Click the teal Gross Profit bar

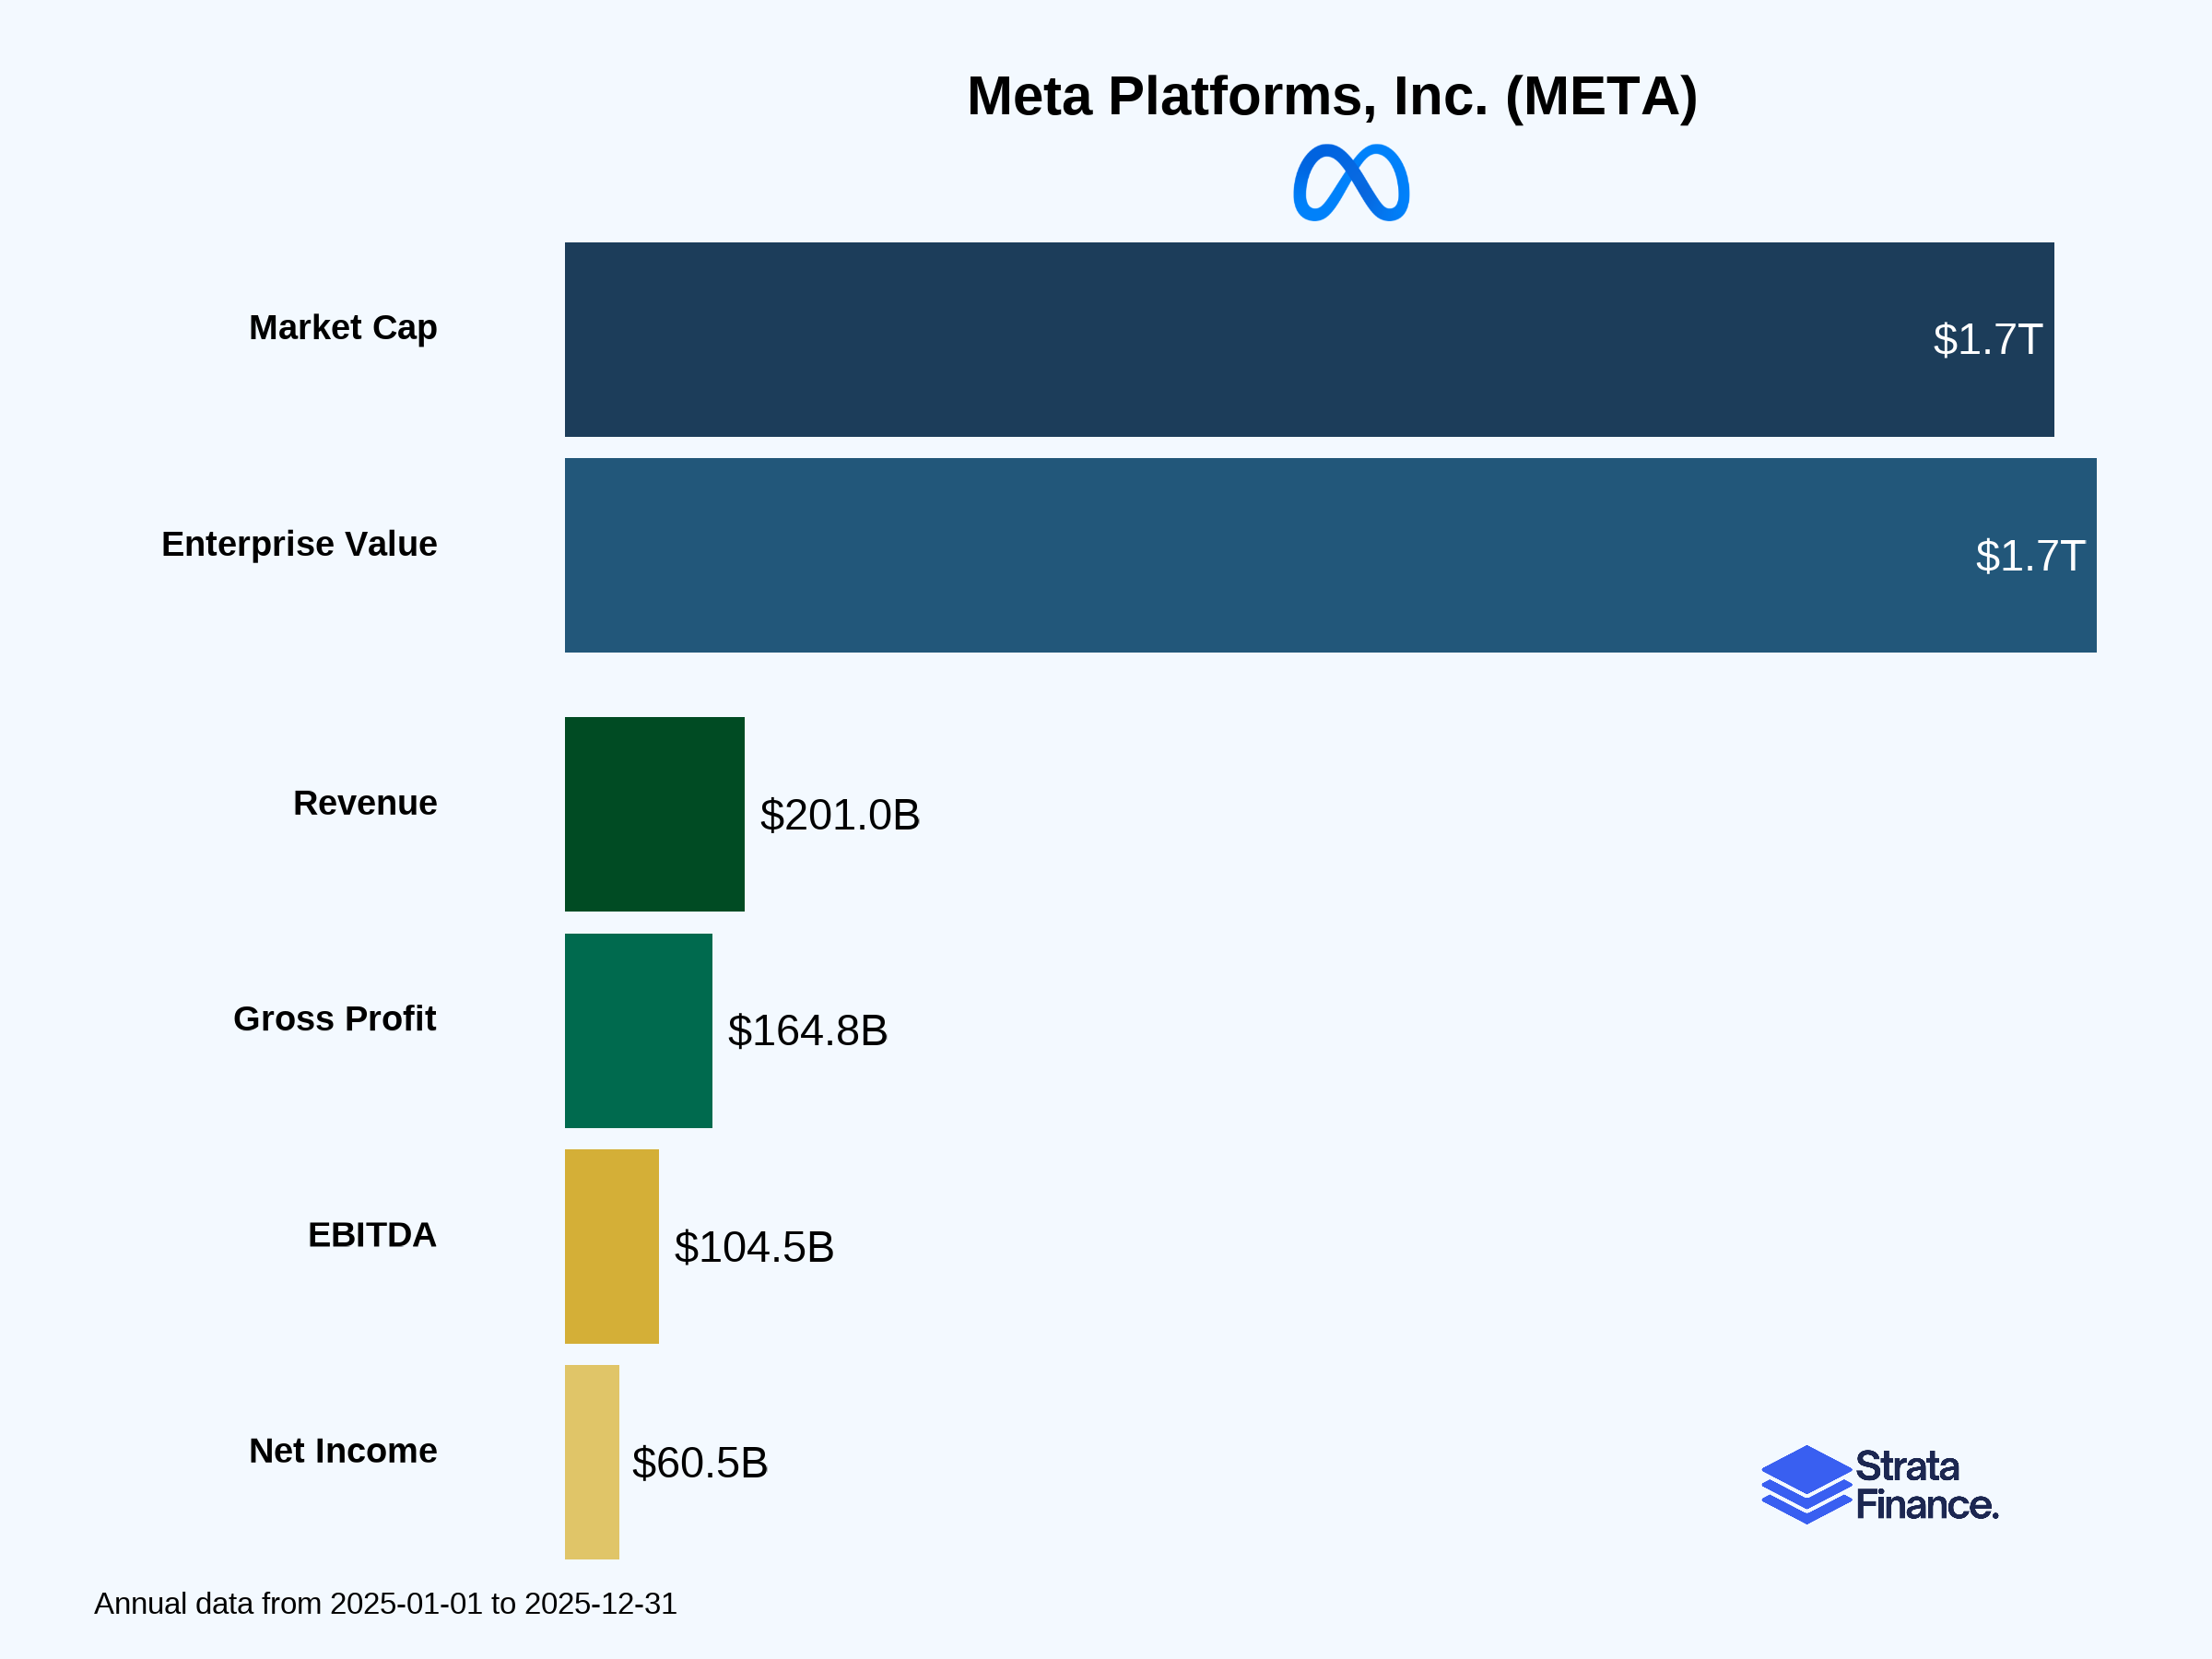click(639, 1031)
